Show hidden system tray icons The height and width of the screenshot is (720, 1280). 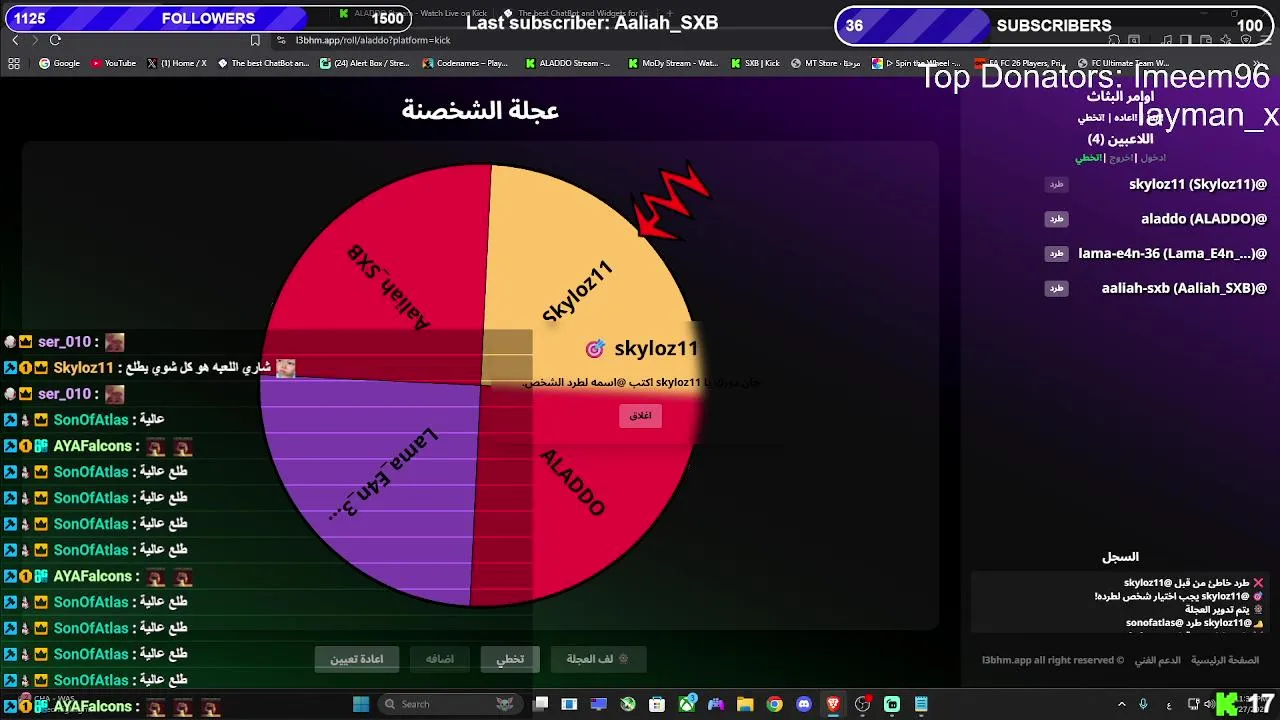pyautogui.click(x=1121, y=704)
